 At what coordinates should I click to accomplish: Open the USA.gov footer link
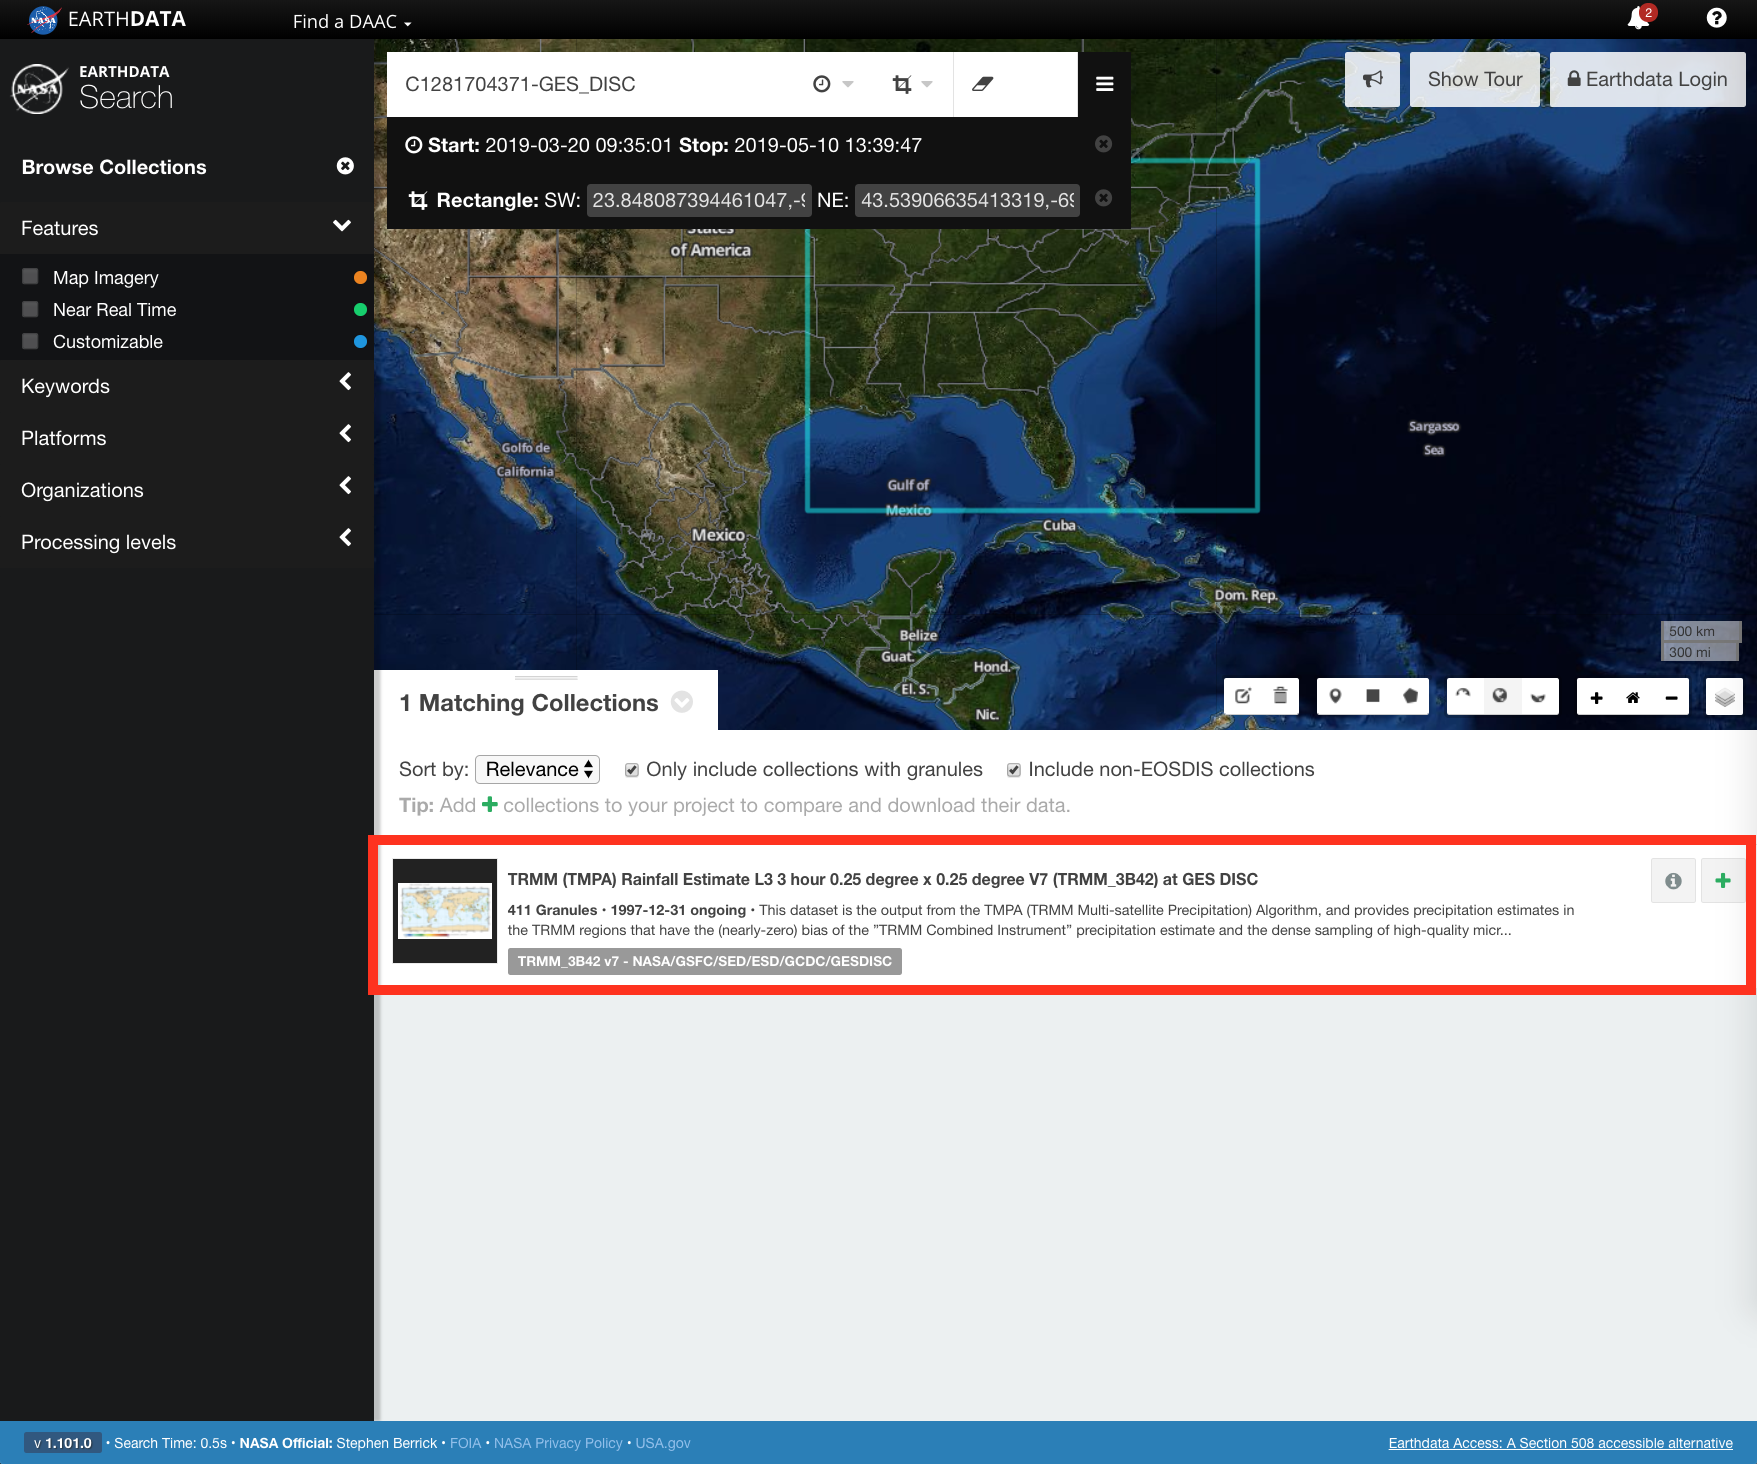point(663,1443)
